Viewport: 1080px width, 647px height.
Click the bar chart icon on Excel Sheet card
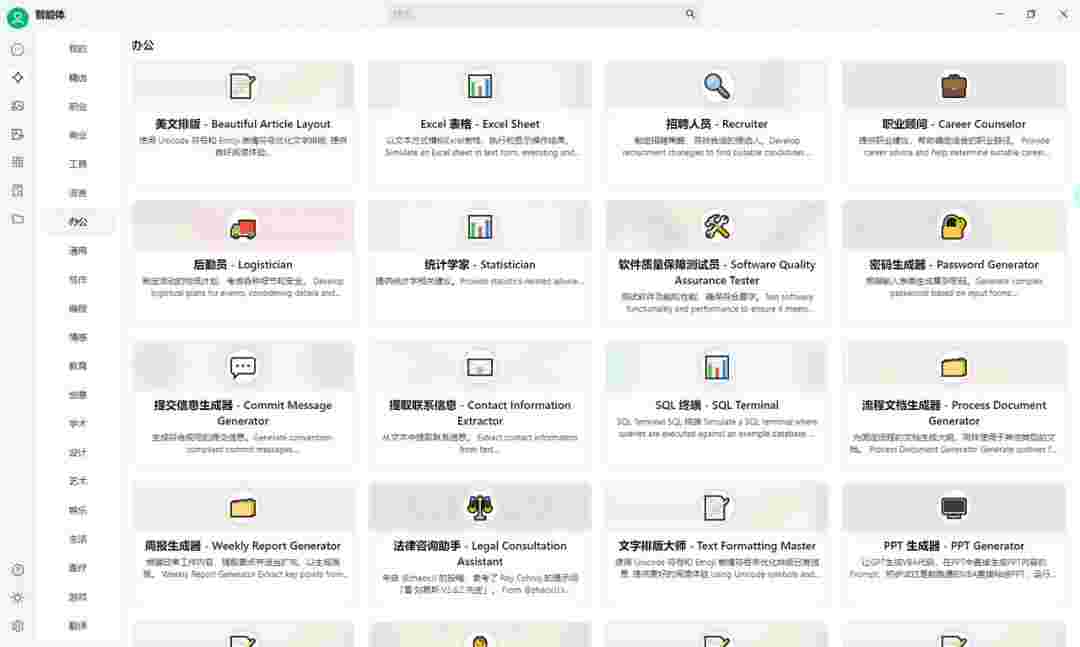pyautogui.click(x=479, y=86)
